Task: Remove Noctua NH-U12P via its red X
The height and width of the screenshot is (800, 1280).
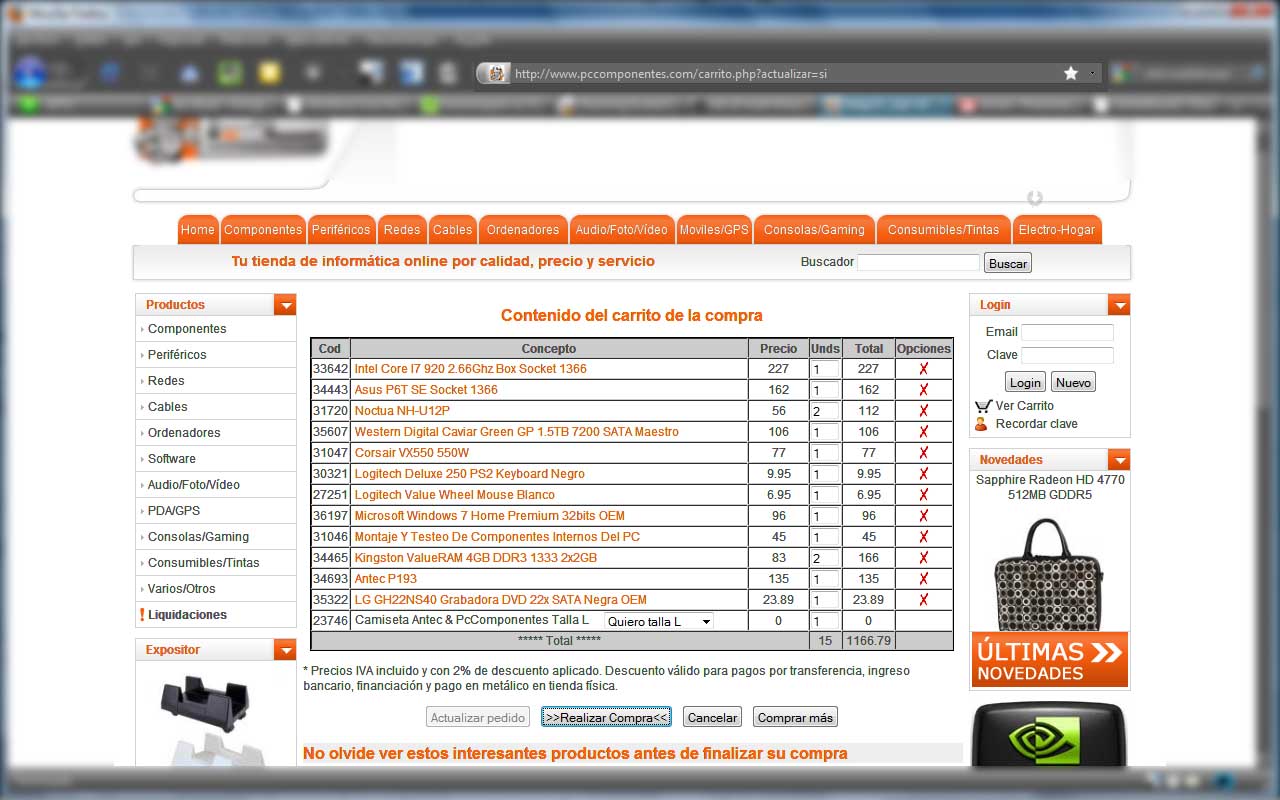Action: tap(923, 411)
